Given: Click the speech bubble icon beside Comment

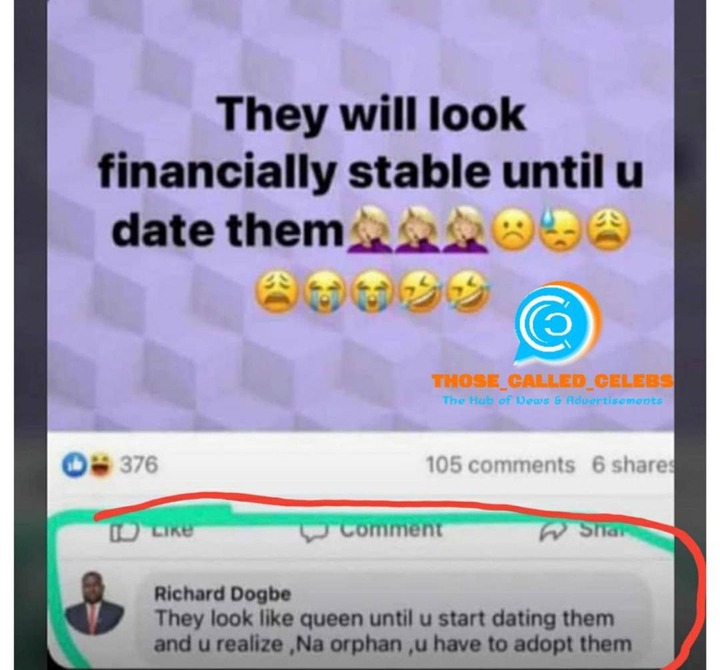Looking at the screenshot, I should click(x=315, y=533).
